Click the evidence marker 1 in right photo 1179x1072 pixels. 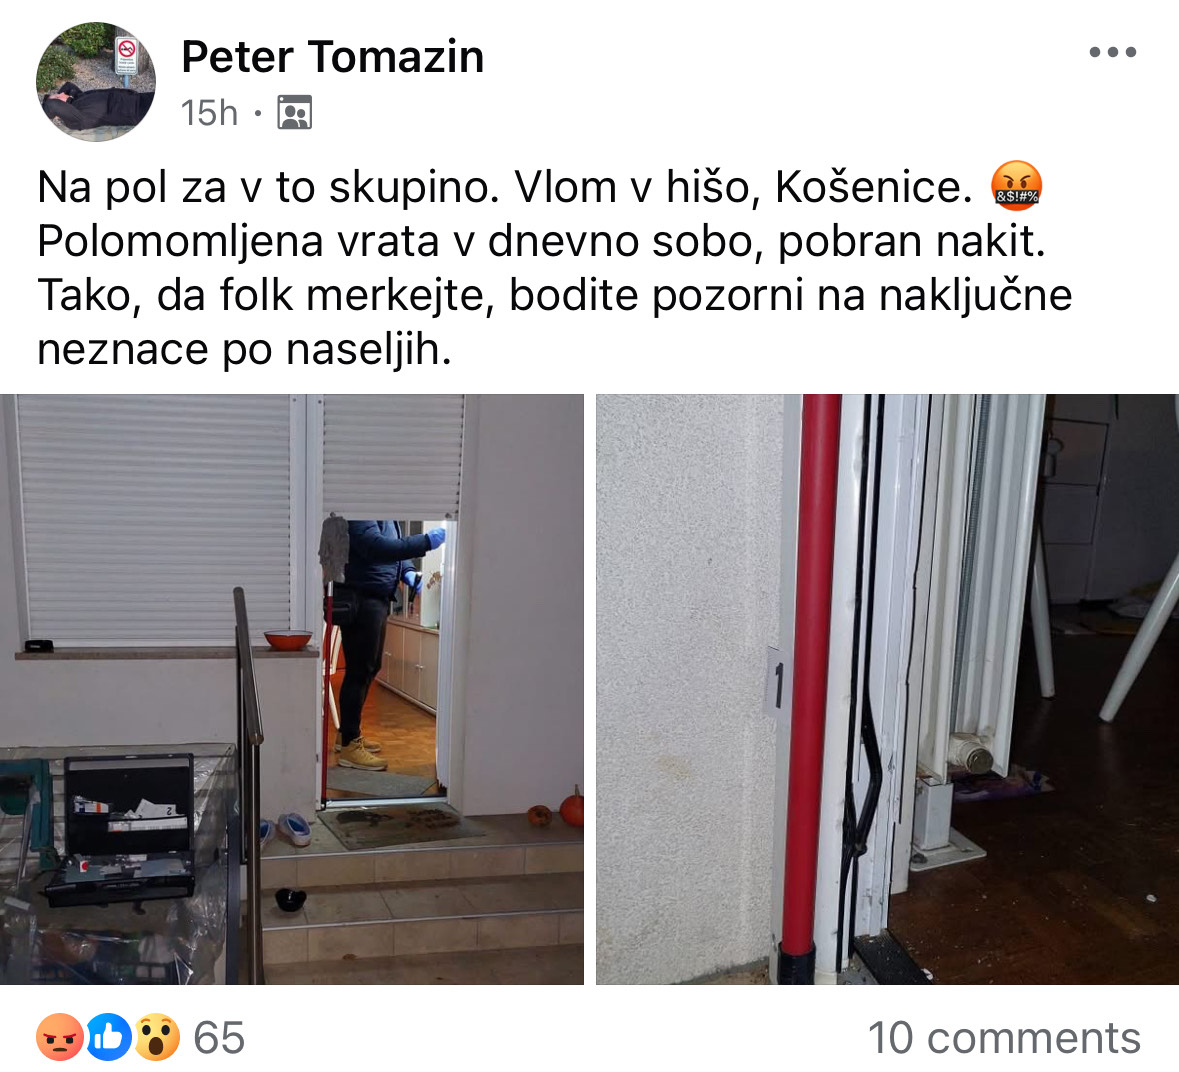click(776, 683)
